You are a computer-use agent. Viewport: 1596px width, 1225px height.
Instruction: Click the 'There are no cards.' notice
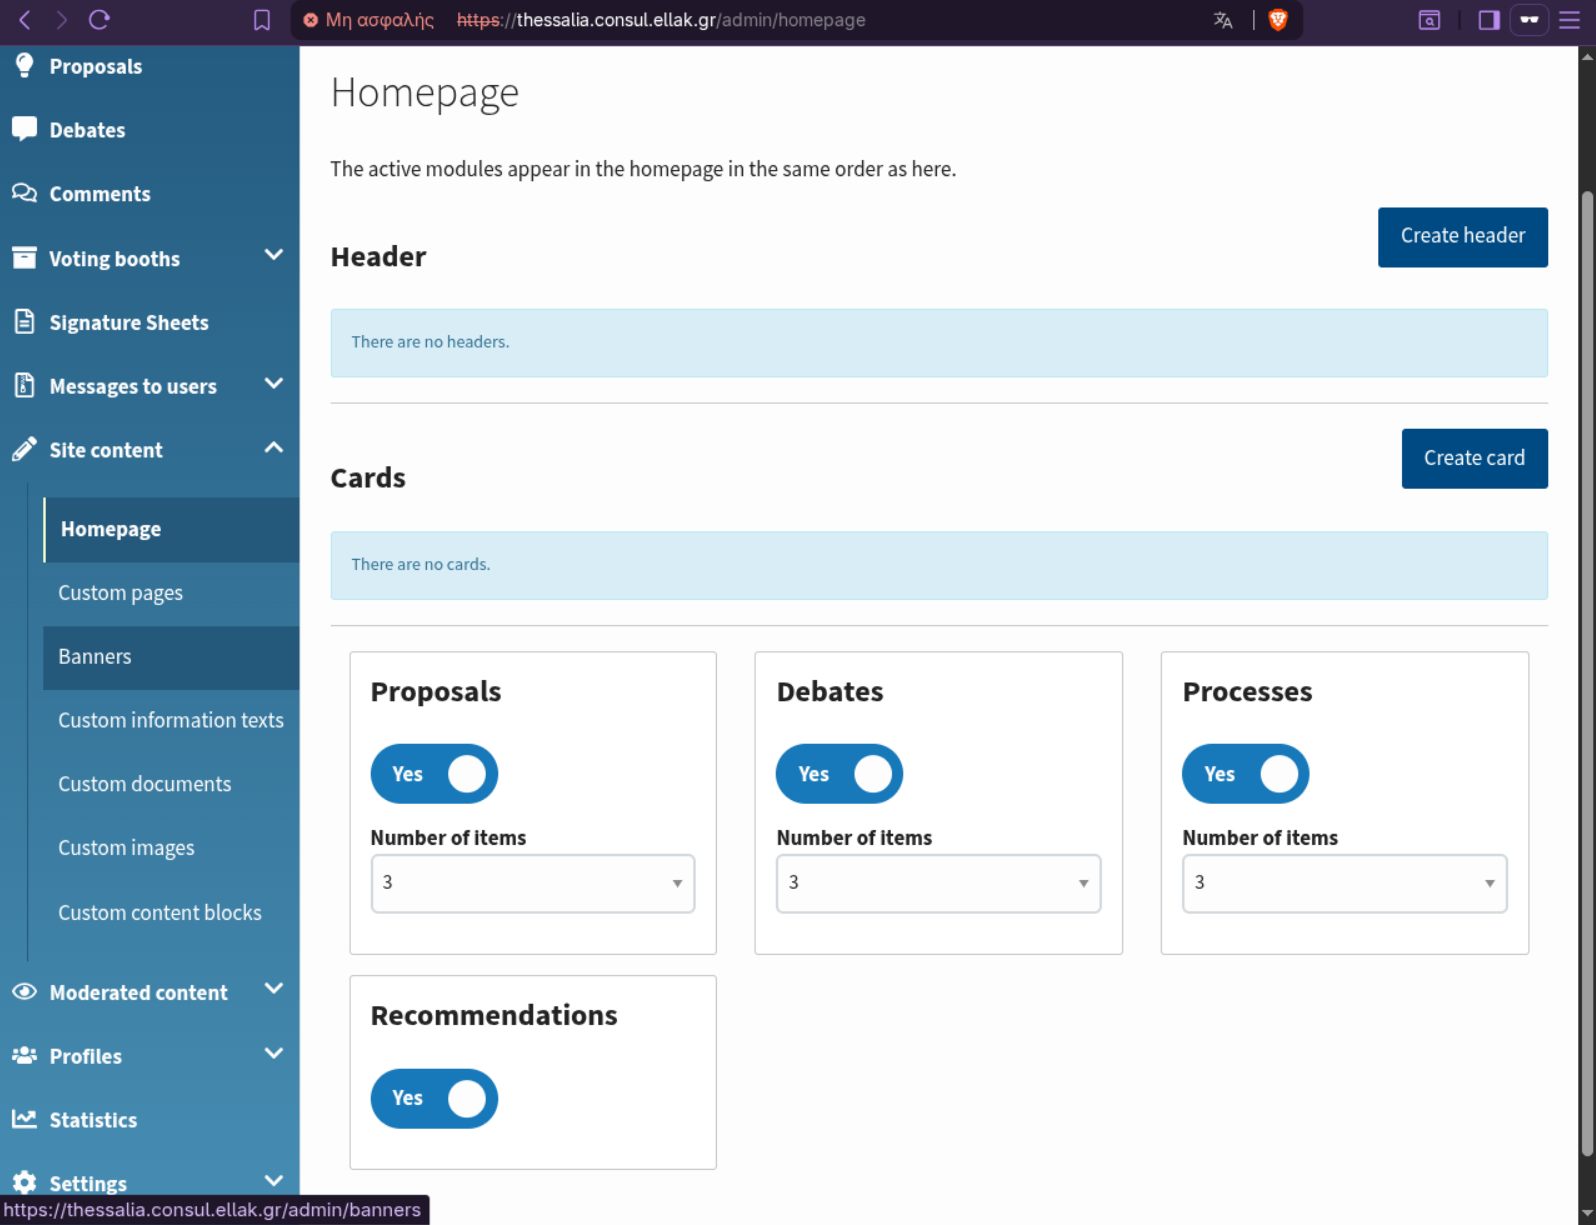point(939,566)
